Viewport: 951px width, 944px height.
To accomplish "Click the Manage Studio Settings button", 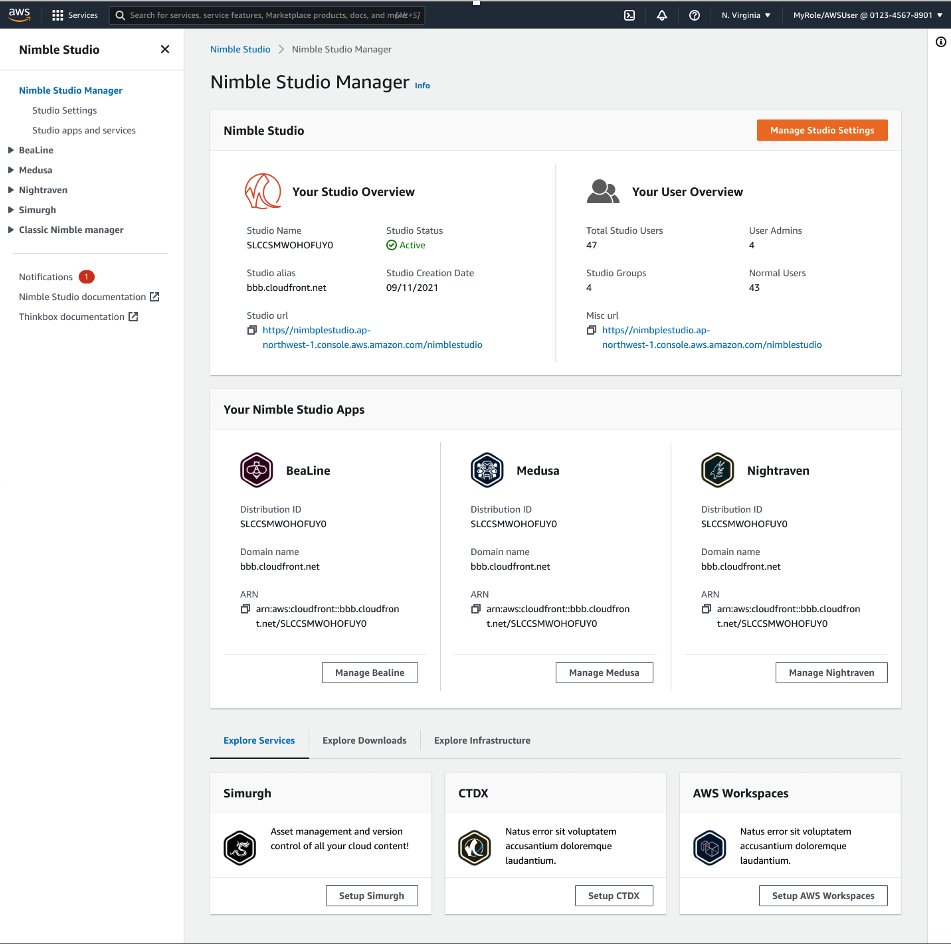I will (822, 130).
